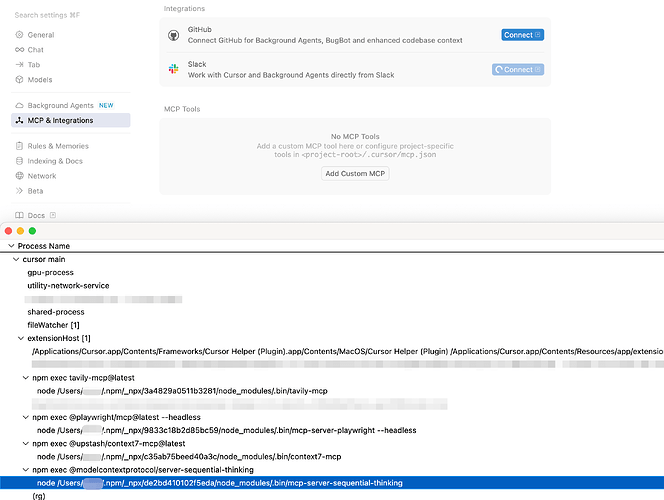This screenshot has width=664, height=500.
Task: Collapse the Process Name column chevron
Action: (11, 246)
